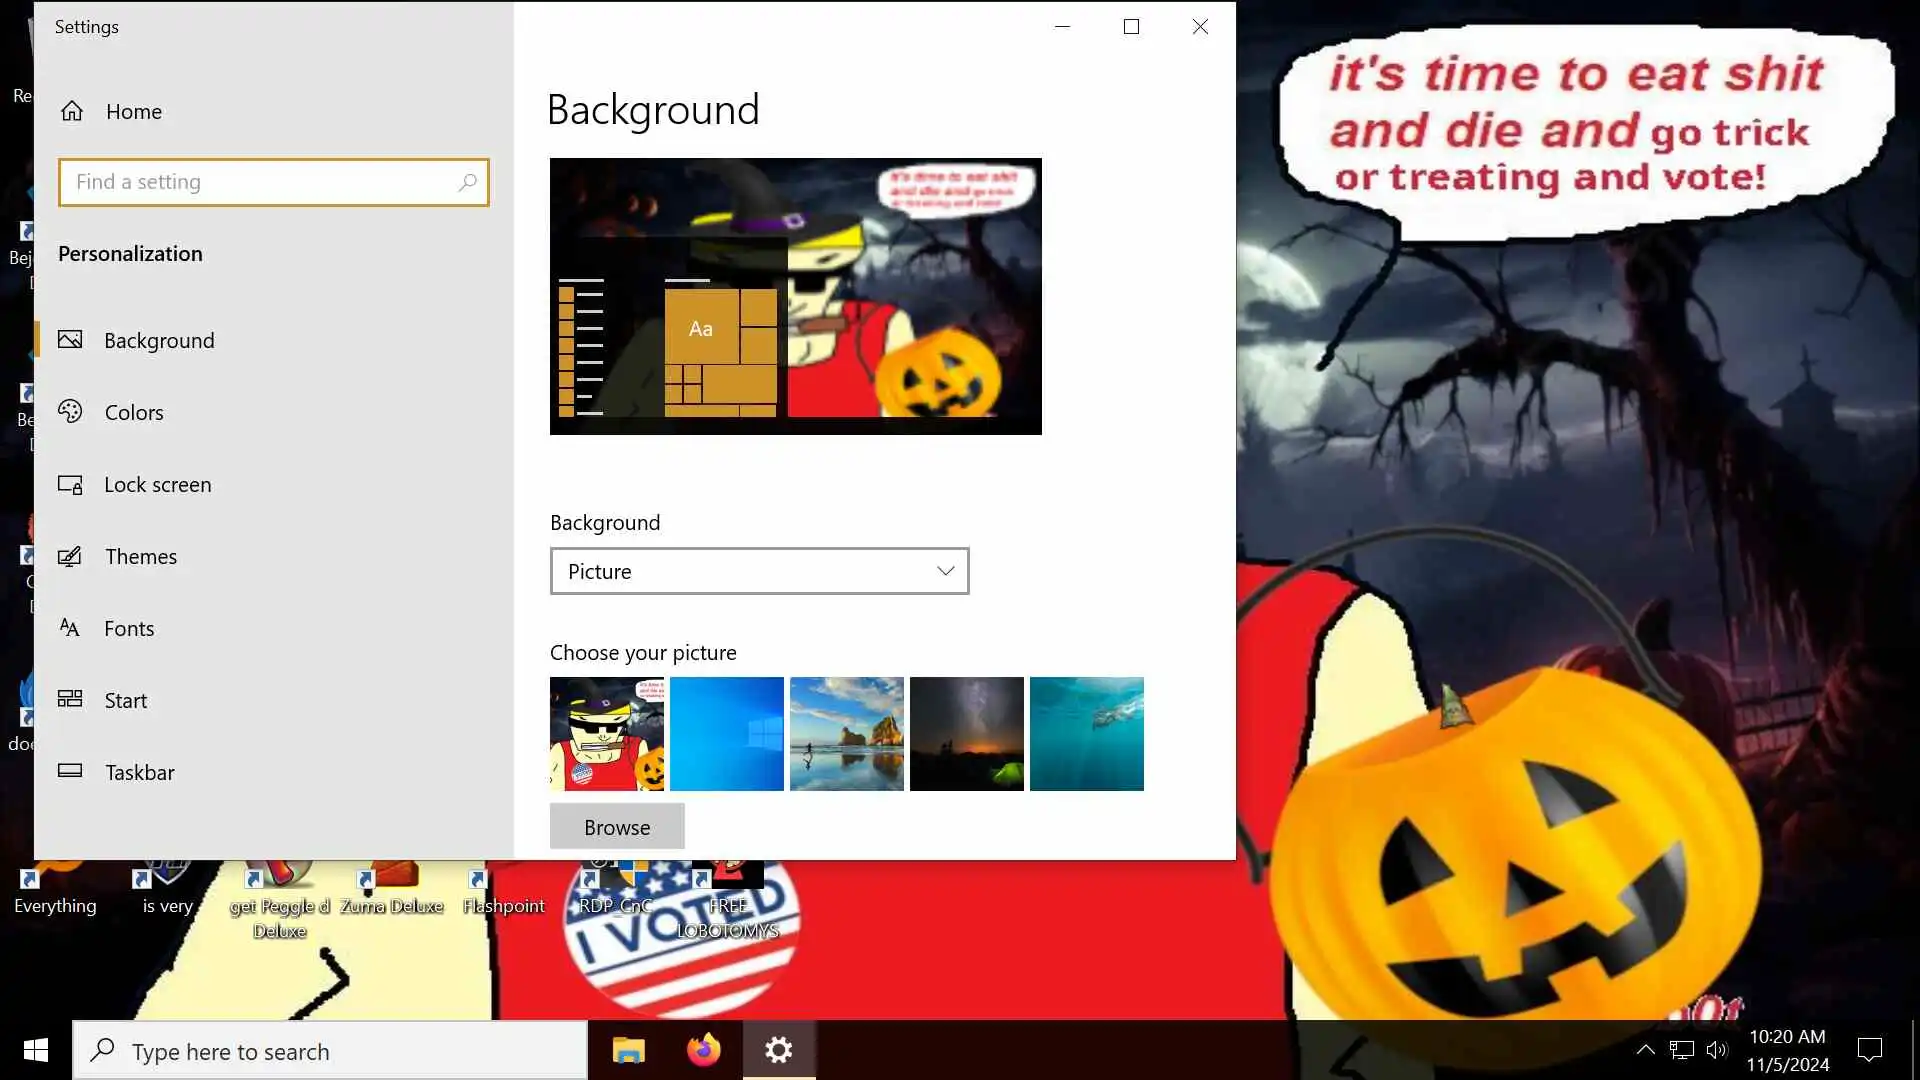Show hidden system tray icons
Screen dimensions: 1920x1080
coord(1645,1049)
